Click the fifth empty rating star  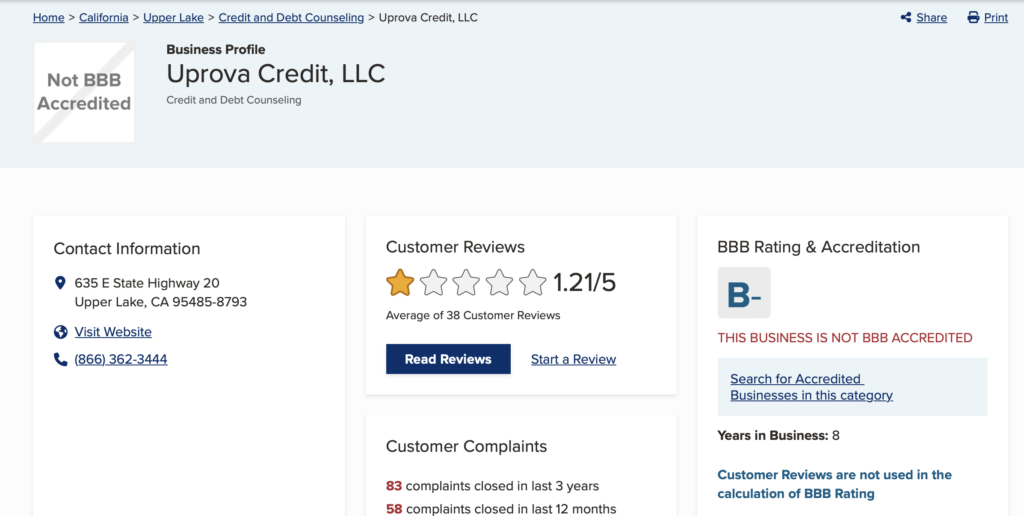(532, 283)
